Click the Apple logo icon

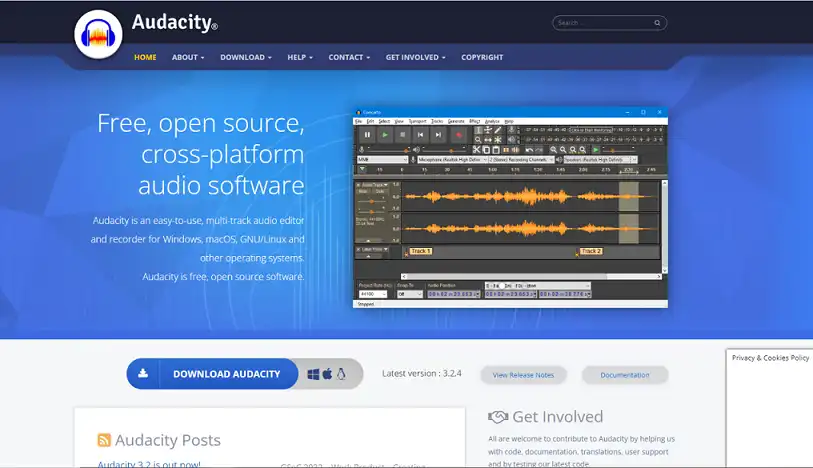click(x=327, y=374)
